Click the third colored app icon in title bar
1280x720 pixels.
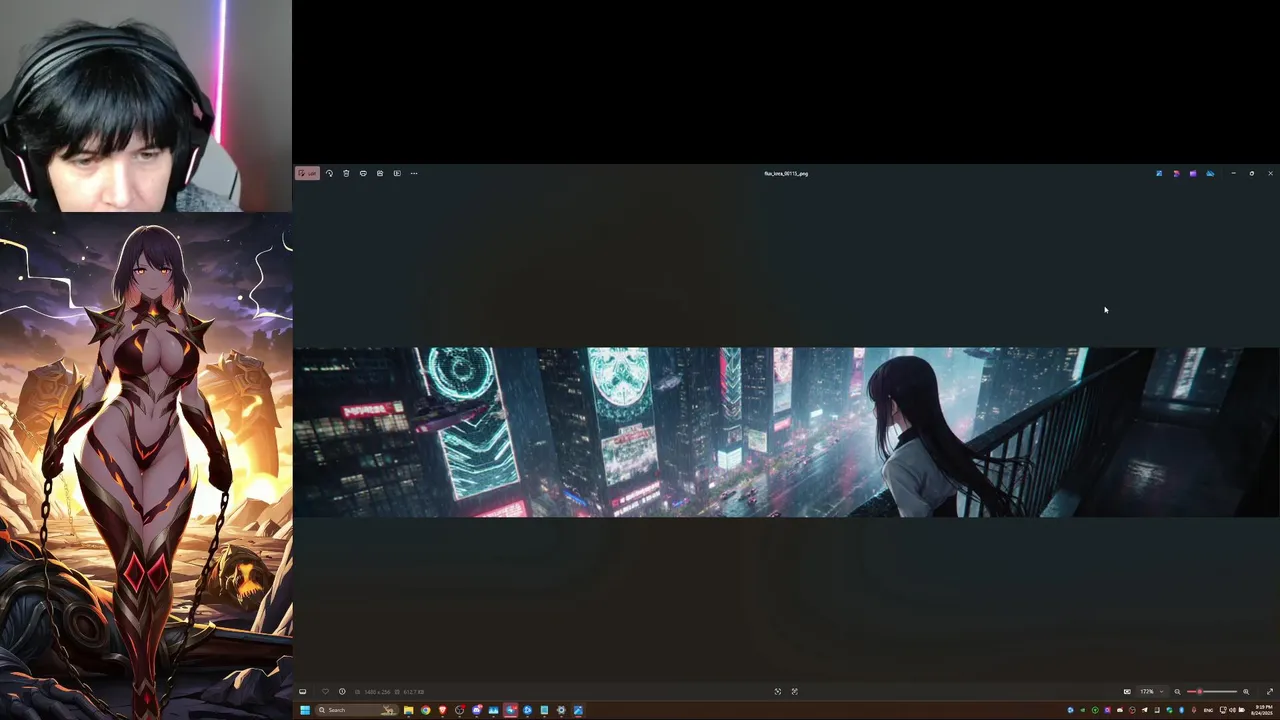pos(1193,173)
